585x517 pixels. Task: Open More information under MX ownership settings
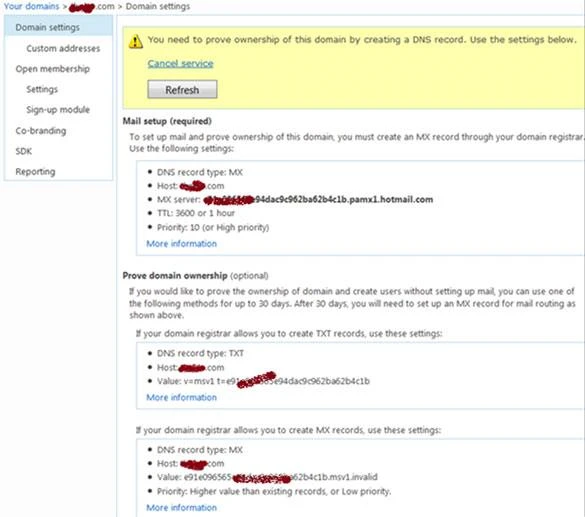pyautogui.click(x=181, y=507)
